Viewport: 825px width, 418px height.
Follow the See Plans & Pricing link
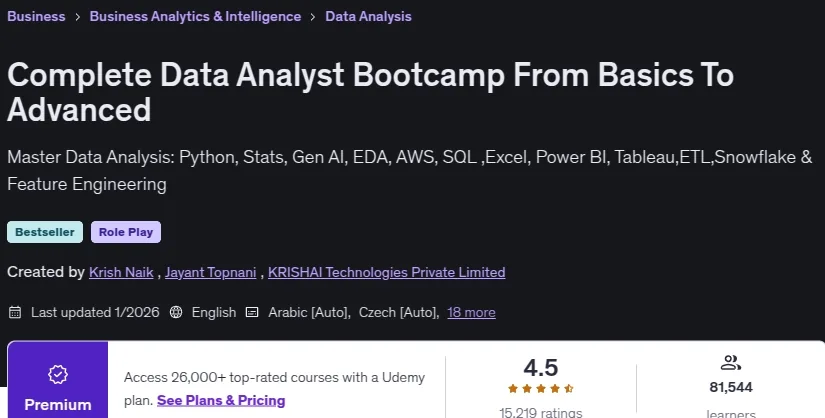click(221, 400)
